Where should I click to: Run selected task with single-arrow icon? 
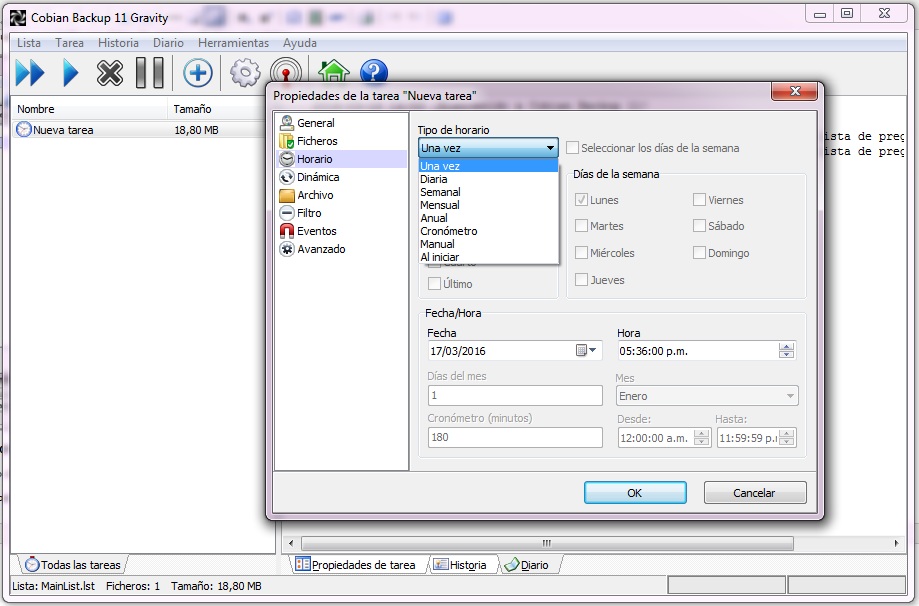pyautogui.click(x=70, y=73)
